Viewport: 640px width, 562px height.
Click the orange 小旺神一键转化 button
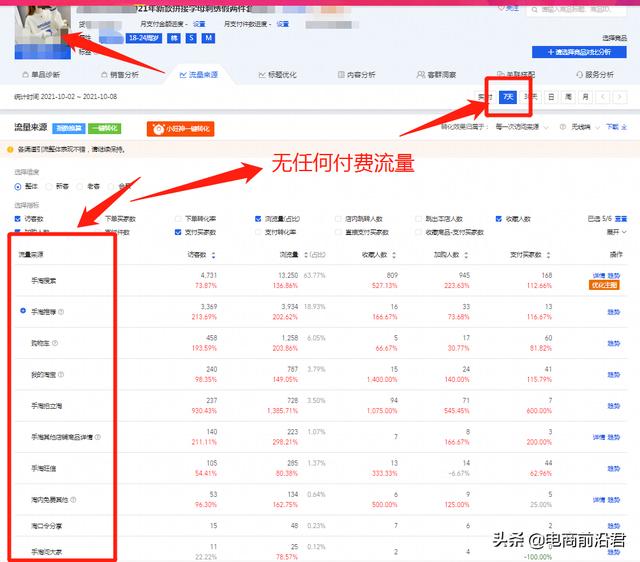click(180, 129)
